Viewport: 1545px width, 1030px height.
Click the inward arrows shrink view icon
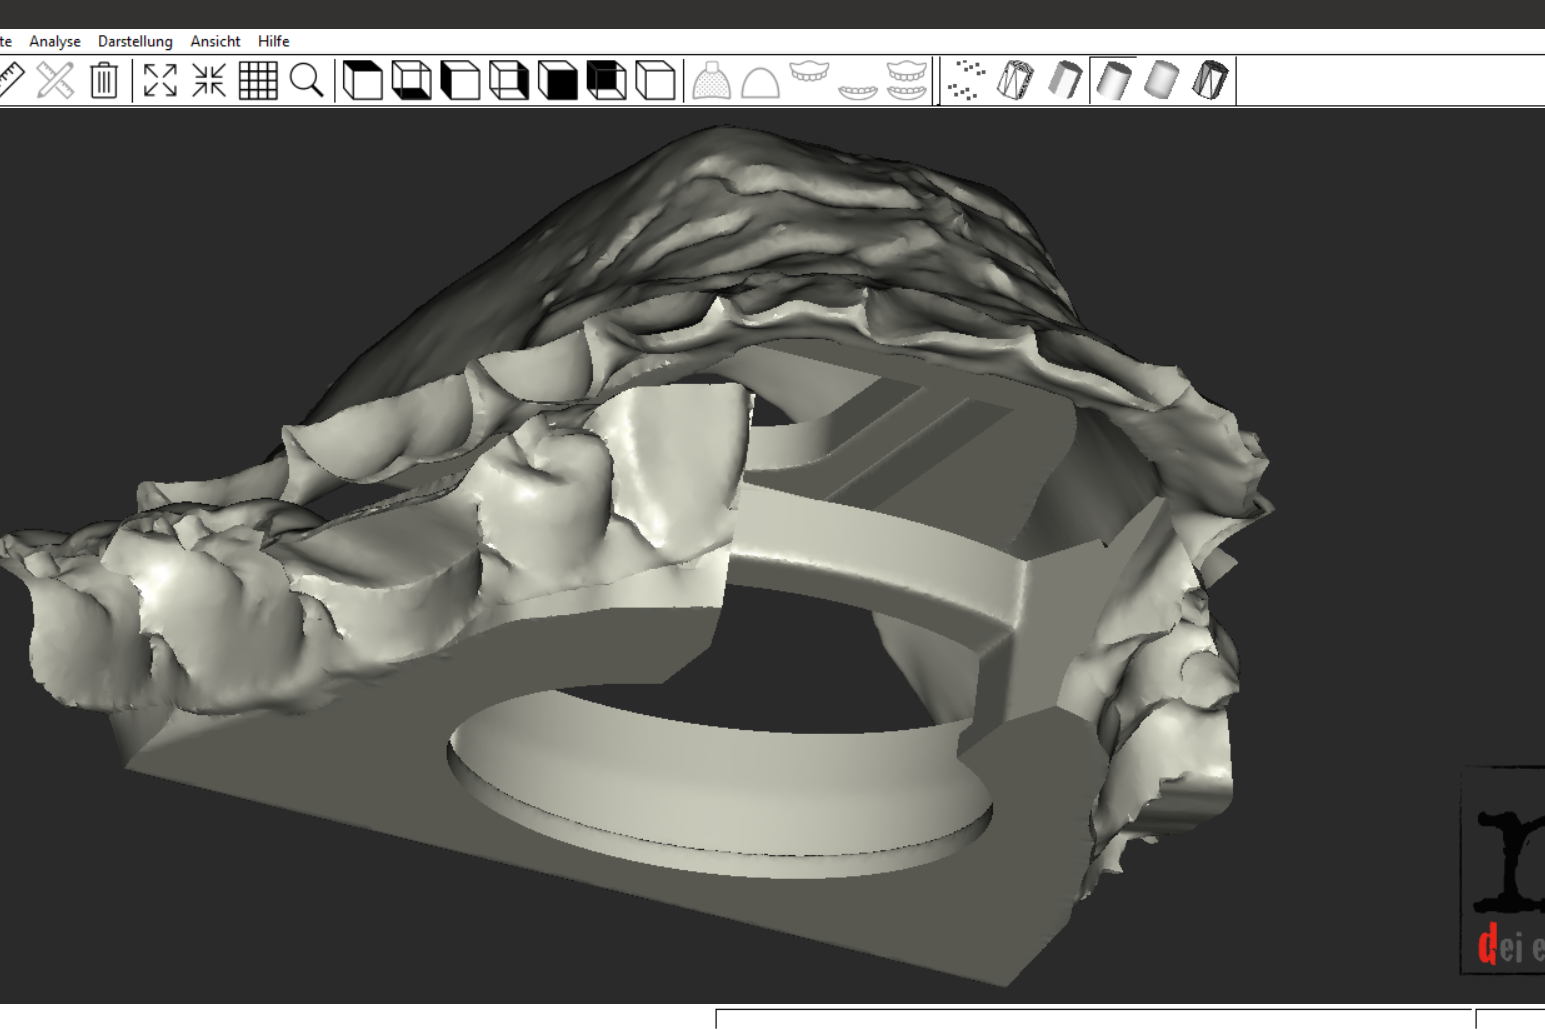pos(209,80)
